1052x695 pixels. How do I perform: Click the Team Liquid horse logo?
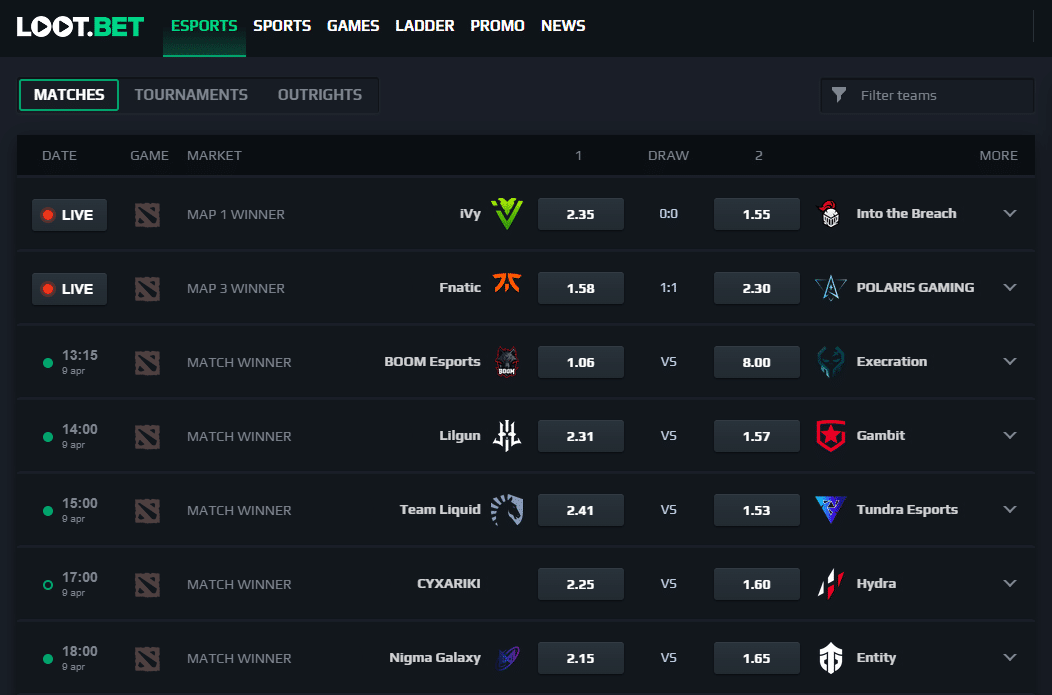(507, 510)
